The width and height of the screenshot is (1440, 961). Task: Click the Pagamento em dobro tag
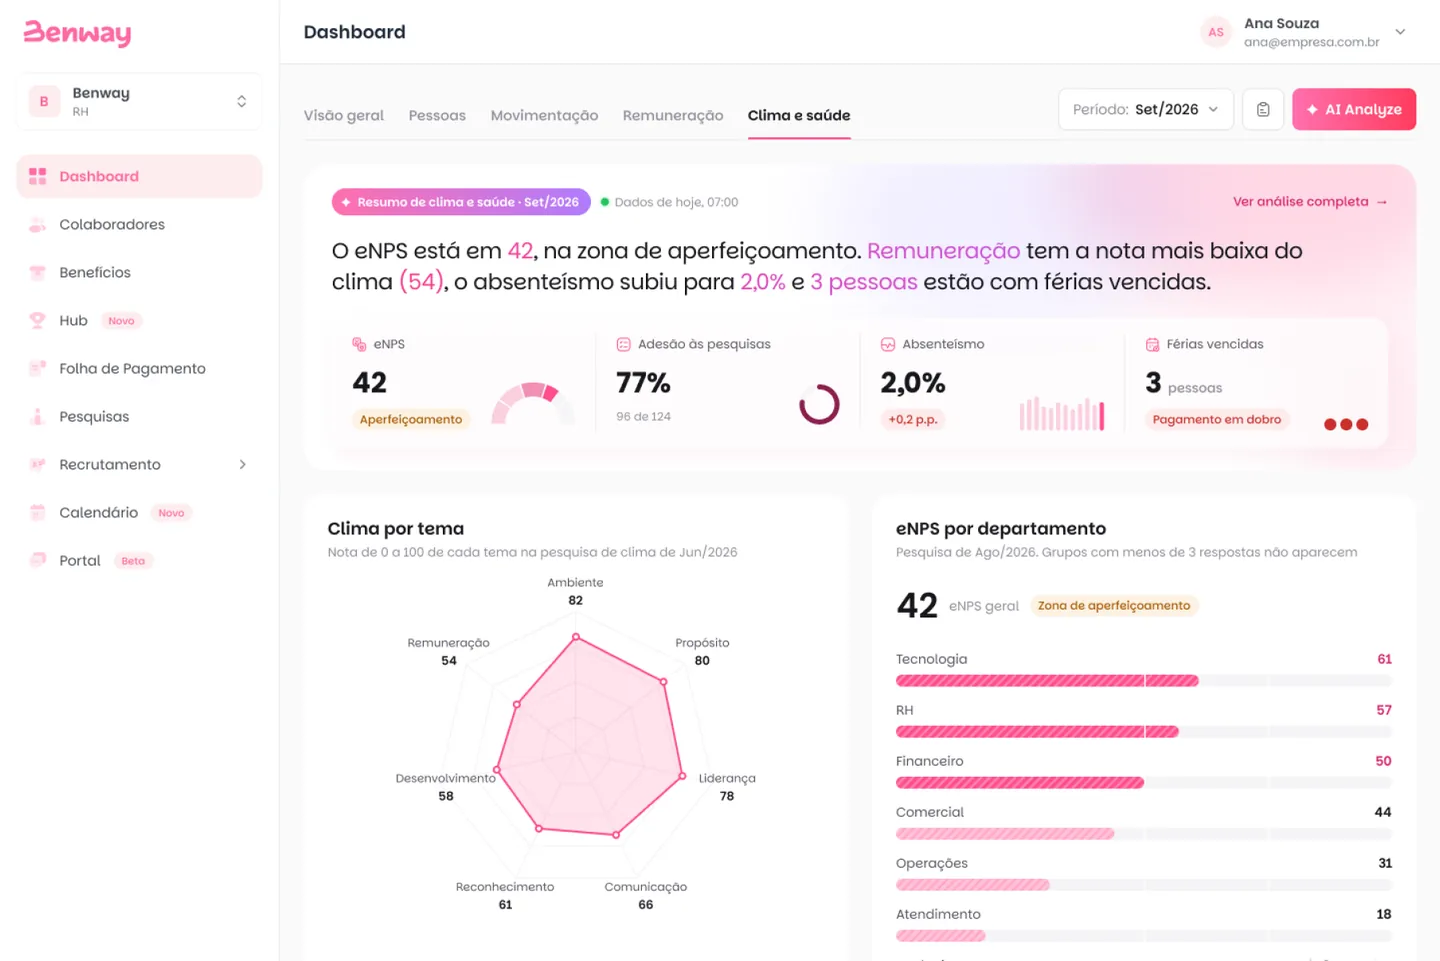pyautogui.click(x=1217, y=419)
